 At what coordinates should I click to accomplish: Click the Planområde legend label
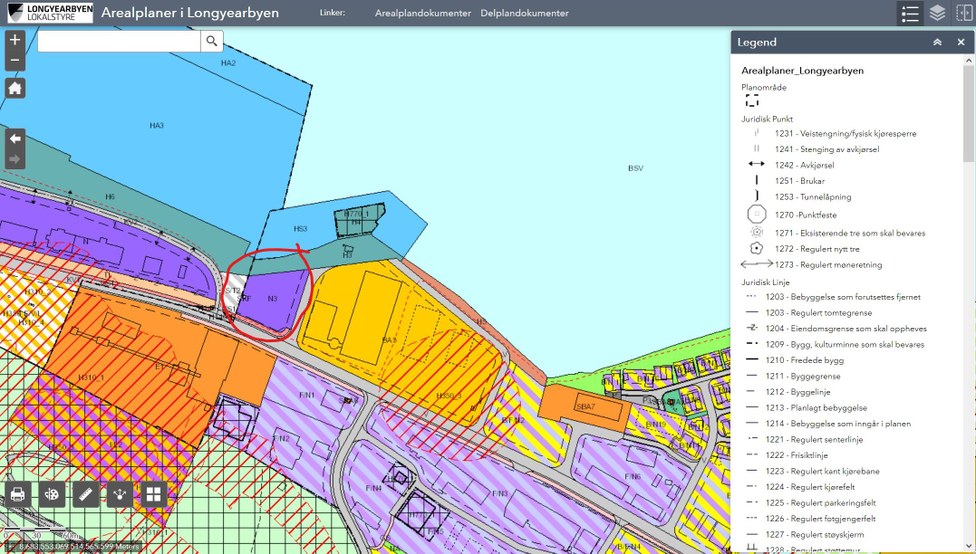(x=764, y=87)
